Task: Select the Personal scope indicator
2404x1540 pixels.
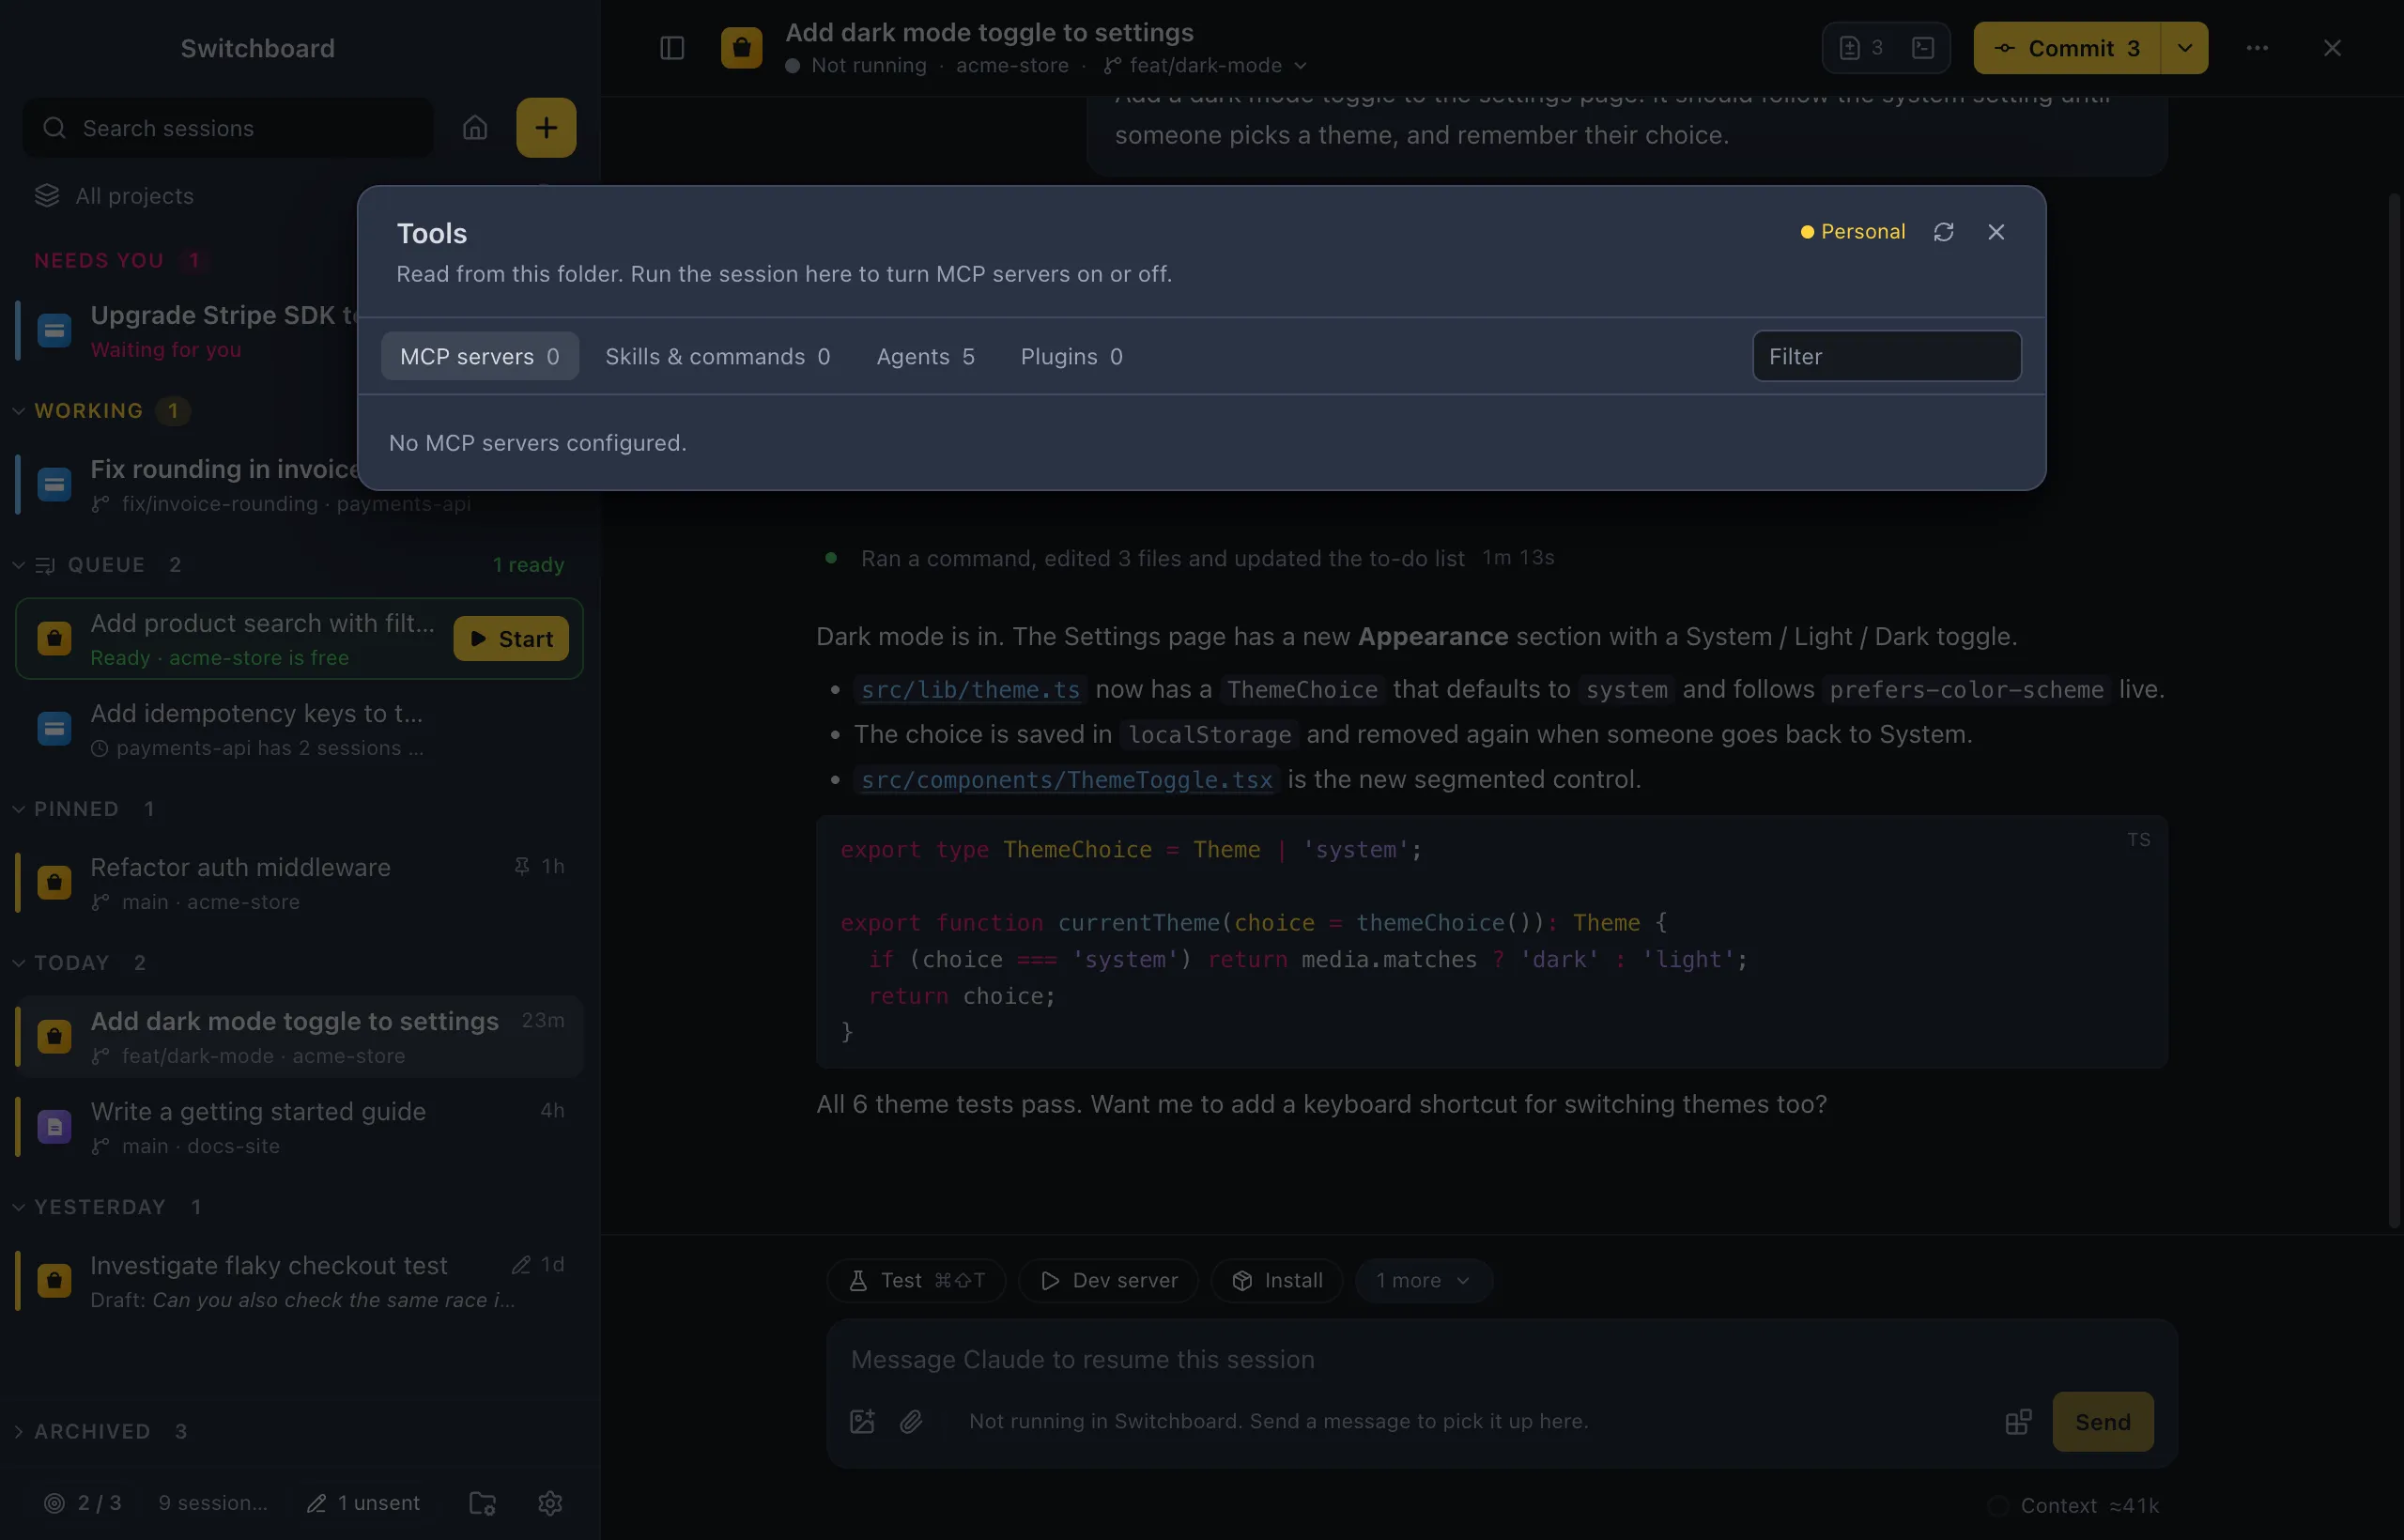Action: 1853,232
